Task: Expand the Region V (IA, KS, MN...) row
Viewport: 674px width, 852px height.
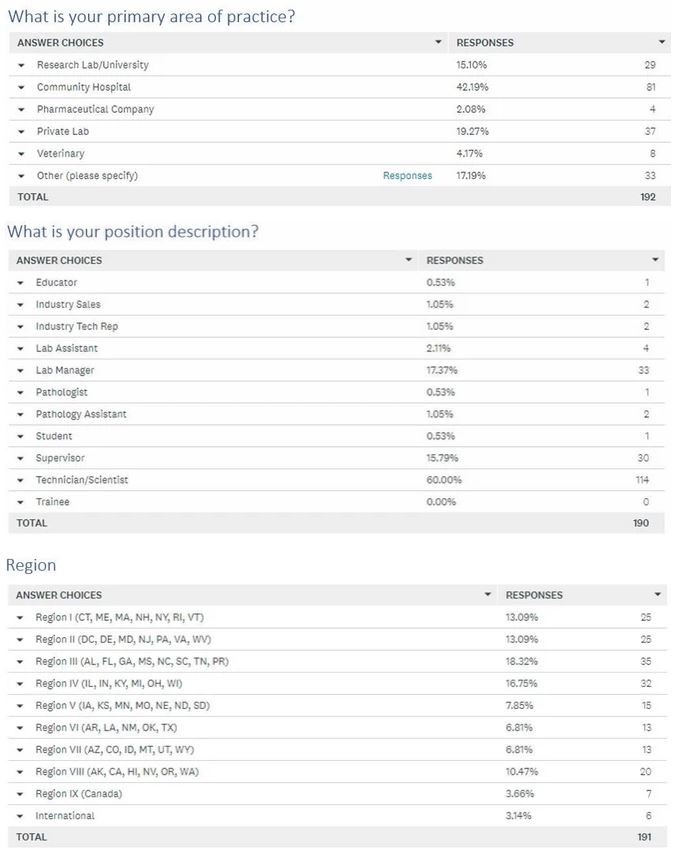Action: (x=22, y=705)
